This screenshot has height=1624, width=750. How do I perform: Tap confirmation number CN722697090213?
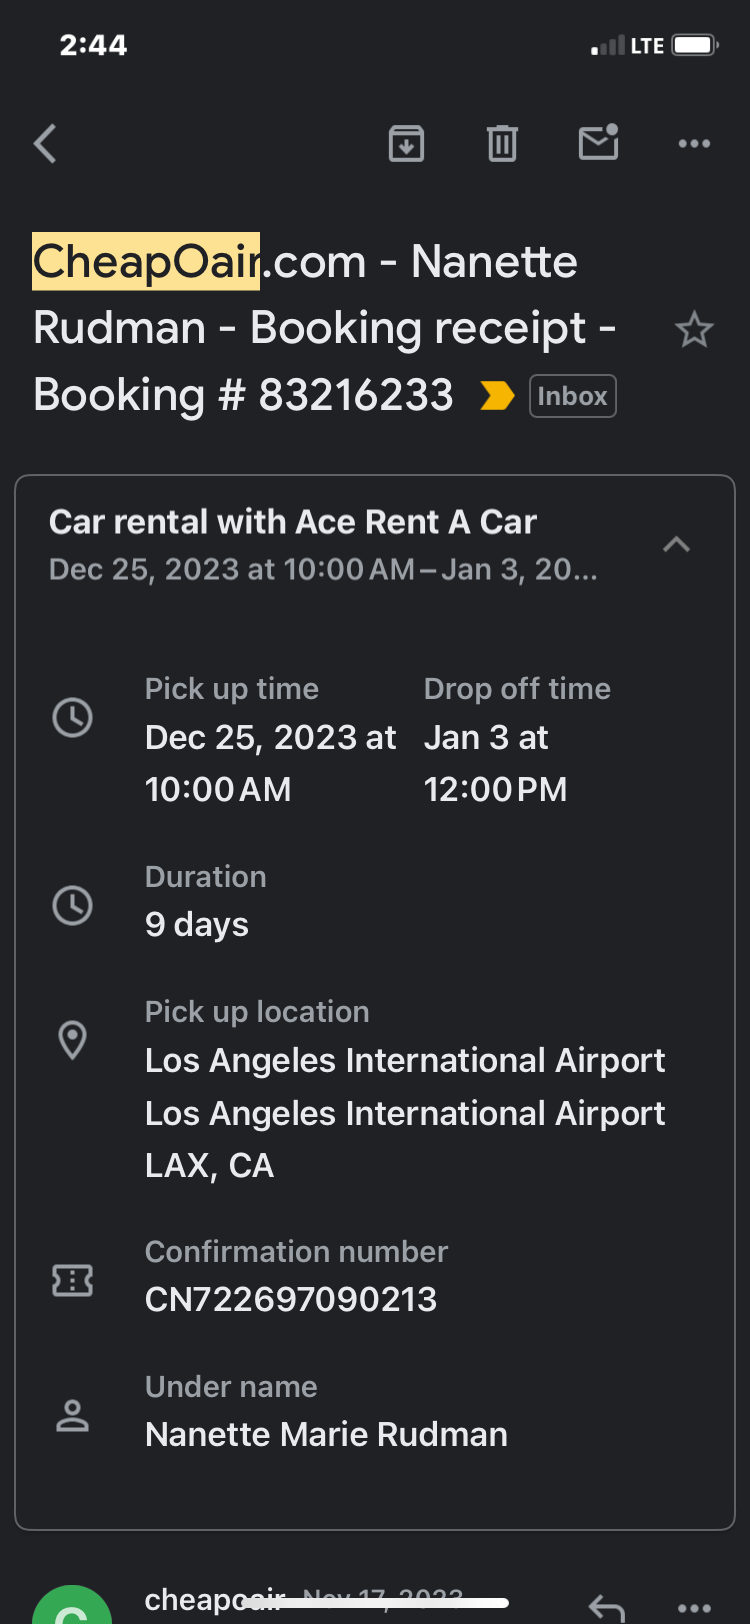[x=291, y=1299]
